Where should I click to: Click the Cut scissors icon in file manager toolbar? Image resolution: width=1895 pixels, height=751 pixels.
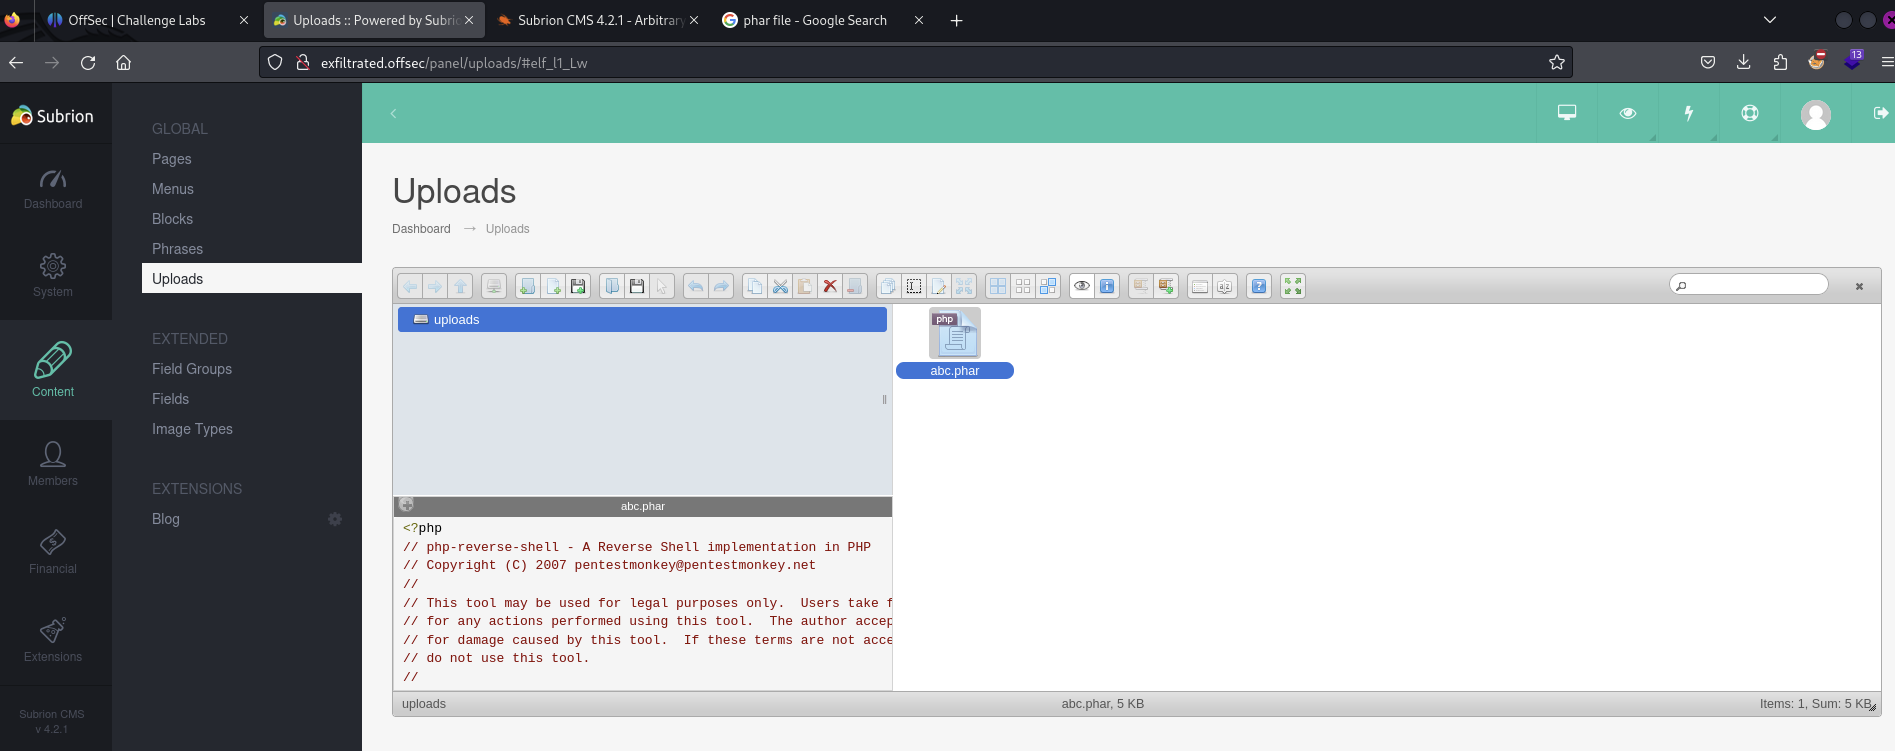pyautogui.click(x=780, y=287)
